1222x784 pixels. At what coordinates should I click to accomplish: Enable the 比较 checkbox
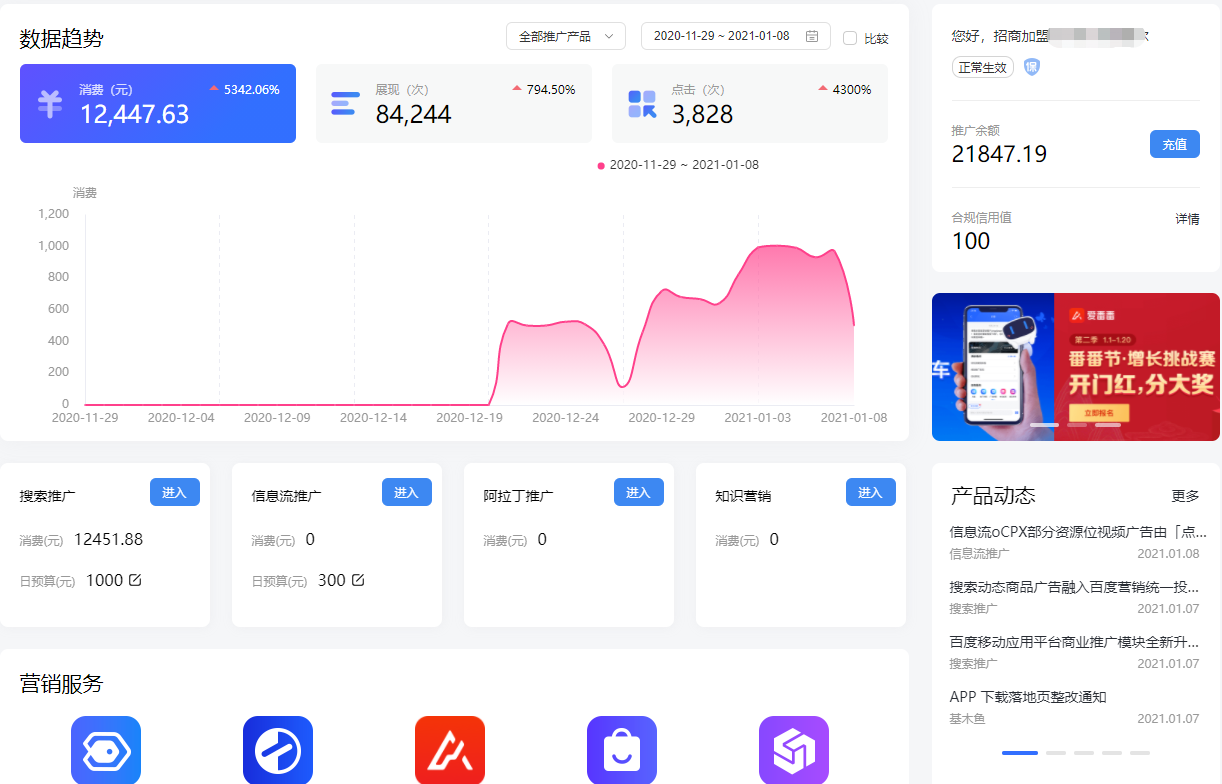tap(850, 38)
